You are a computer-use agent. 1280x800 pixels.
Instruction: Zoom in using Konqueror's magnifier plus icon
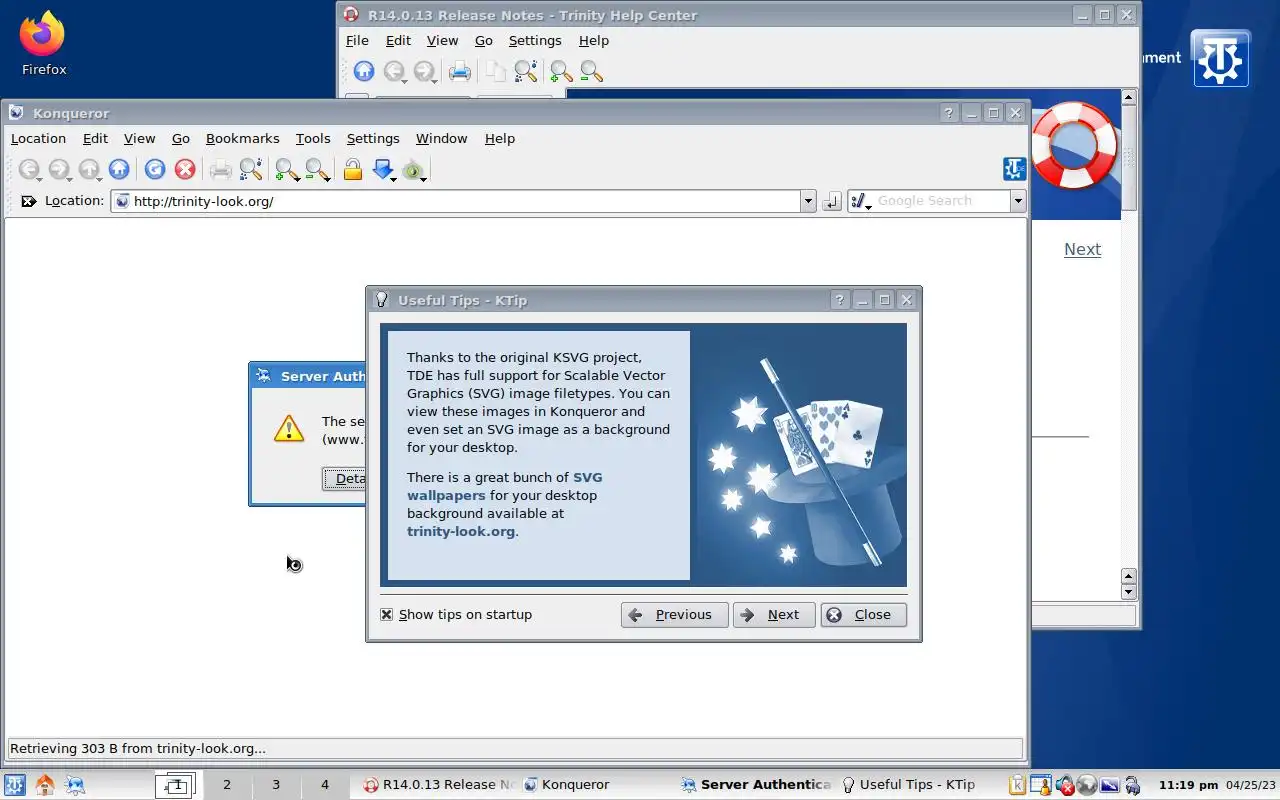pos(287,169)
